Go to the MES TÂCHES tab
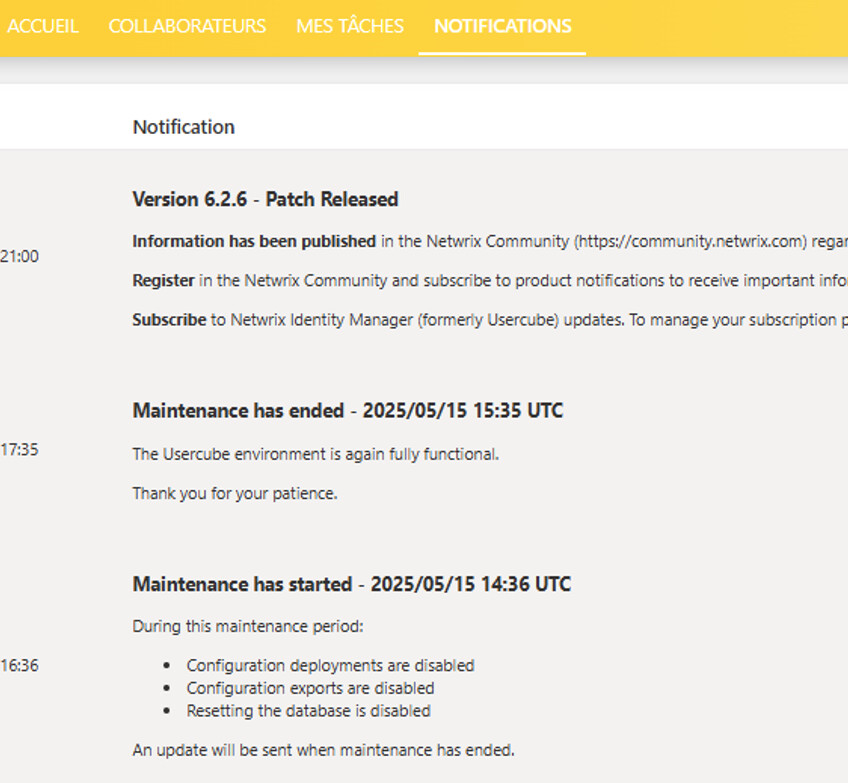848x783 pixels. [x=350, y=26]
